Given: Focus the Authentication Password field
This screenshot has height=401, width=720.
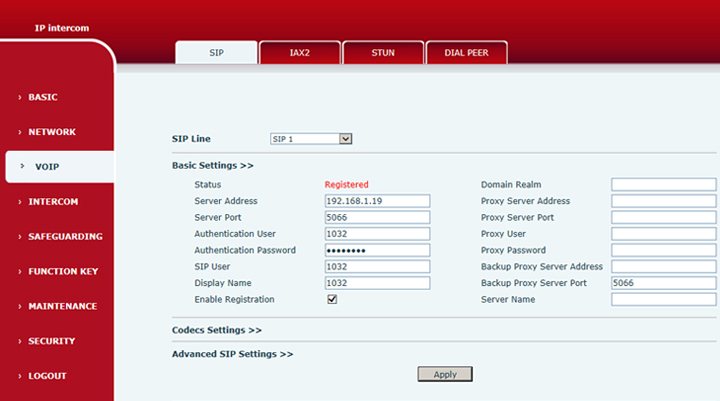Looking at the screenshot, I should (x=377, y=250).
